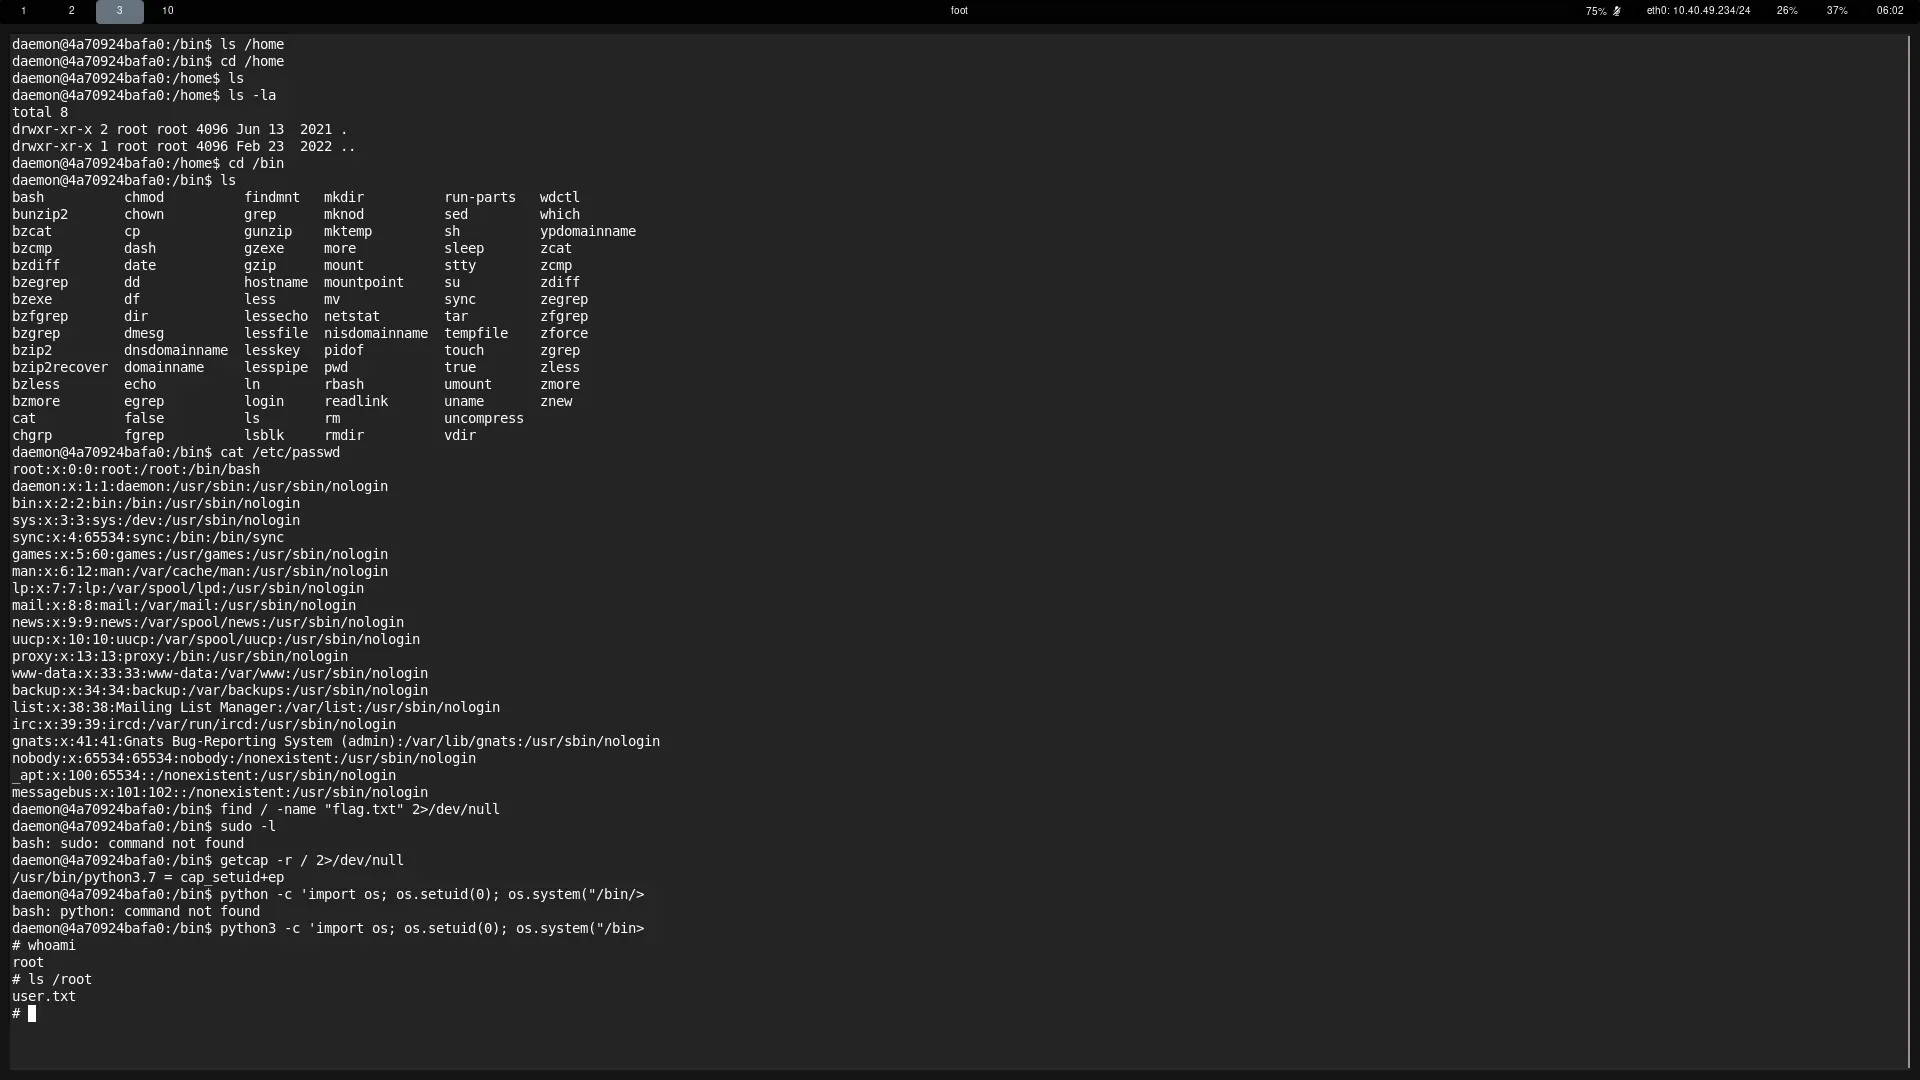Click 'uncompress' in the bin listing
This screenshot has width=1920, height=1080.
(x=484, y=418)
